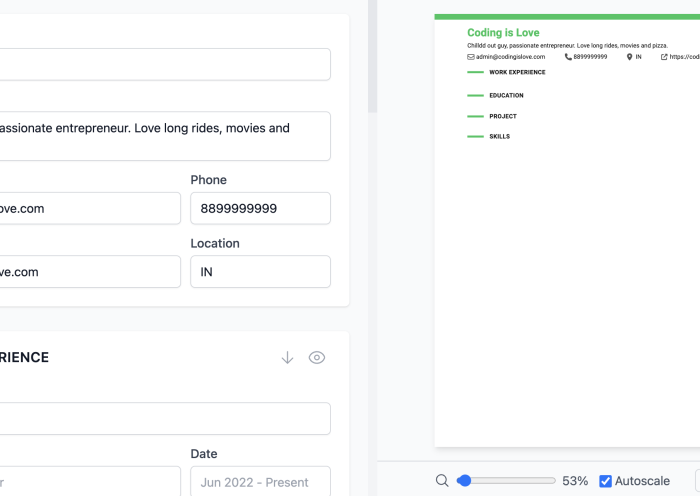Image resolution: width=700 pixels, height=496 pixels.
Task: Click the external link icon in the preview
Action: click(664, 57)
